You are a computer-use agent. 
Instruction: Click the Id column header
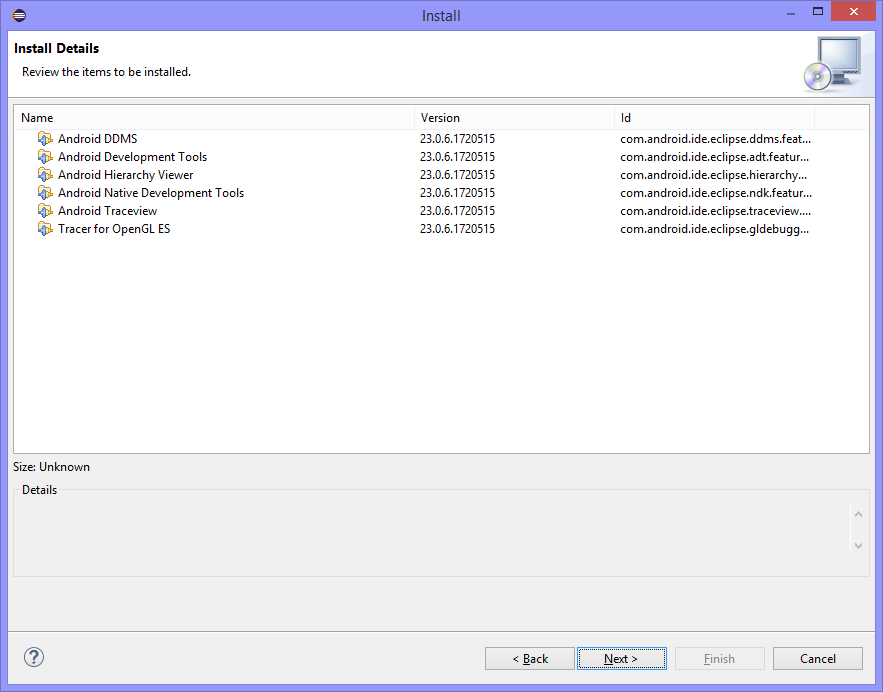pyautogui.click(x=714, y=118)
